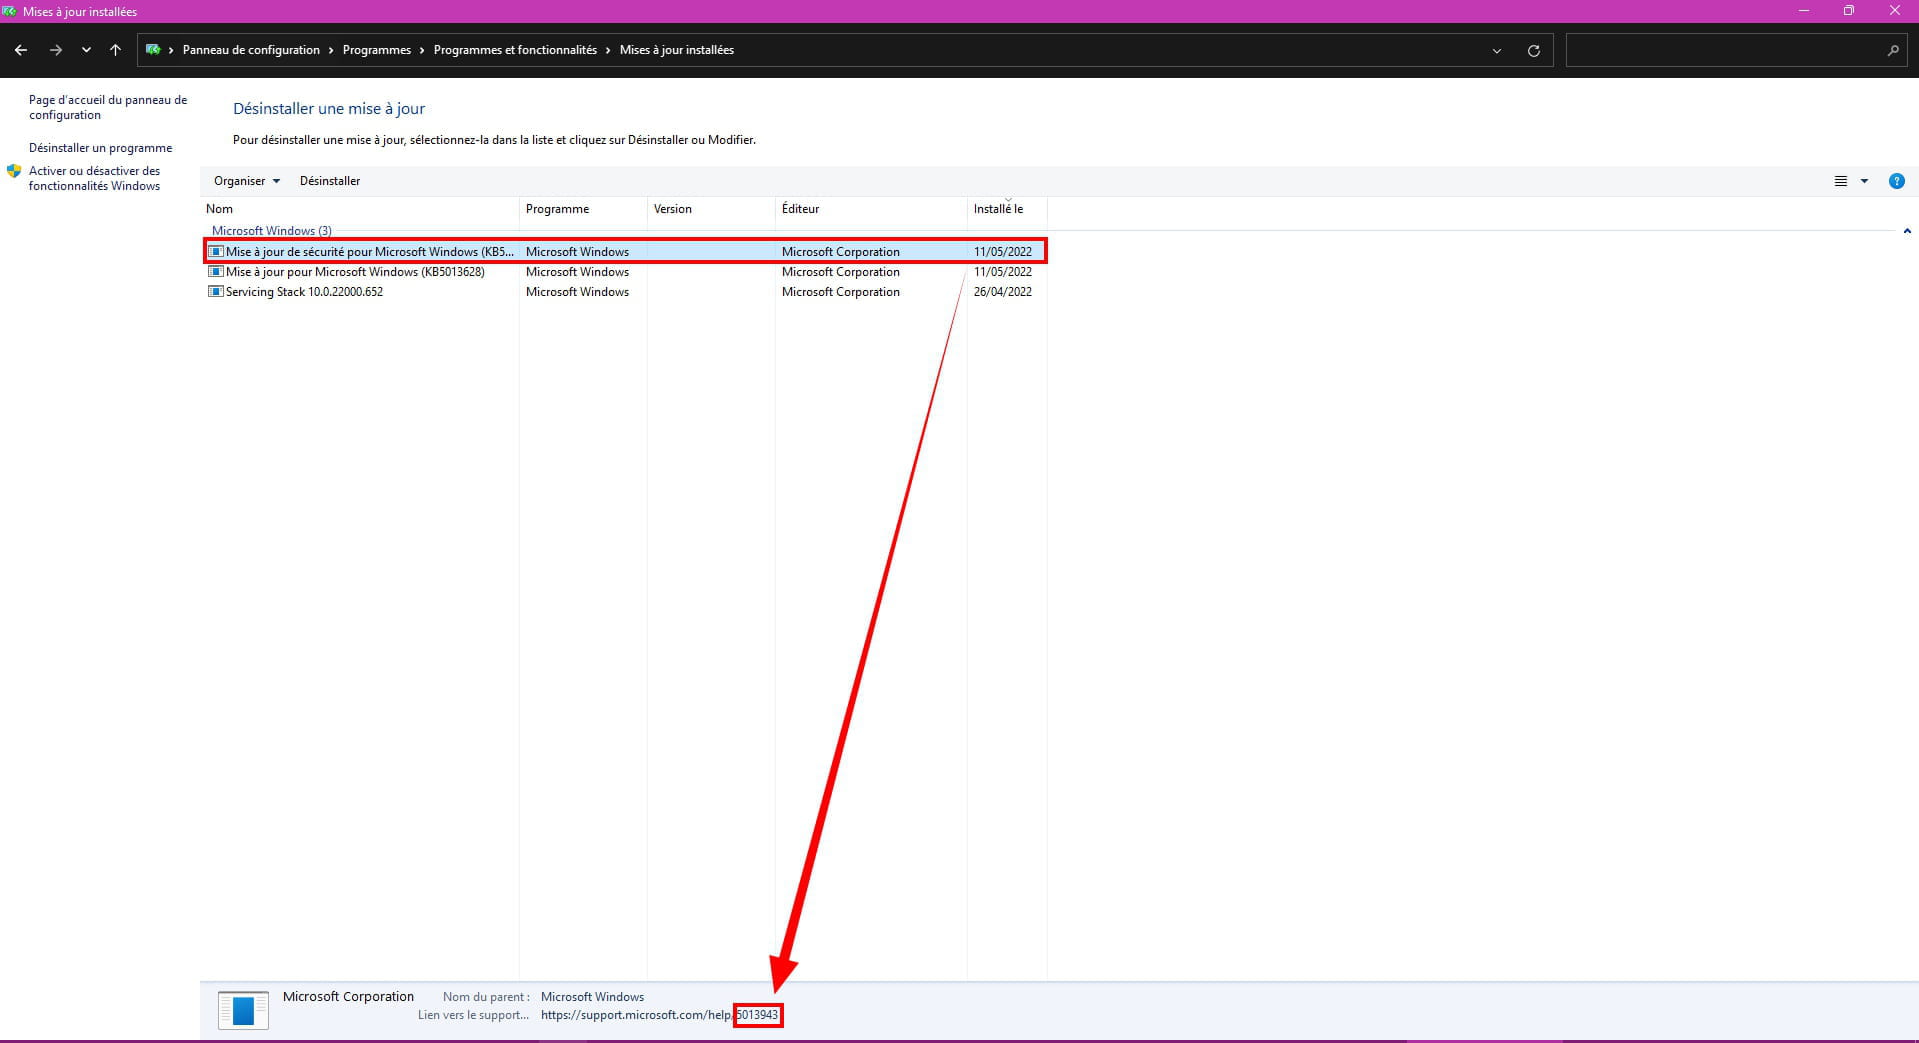
Task: Open the support.microsoft.com help link
Action: pos(659,1015)
